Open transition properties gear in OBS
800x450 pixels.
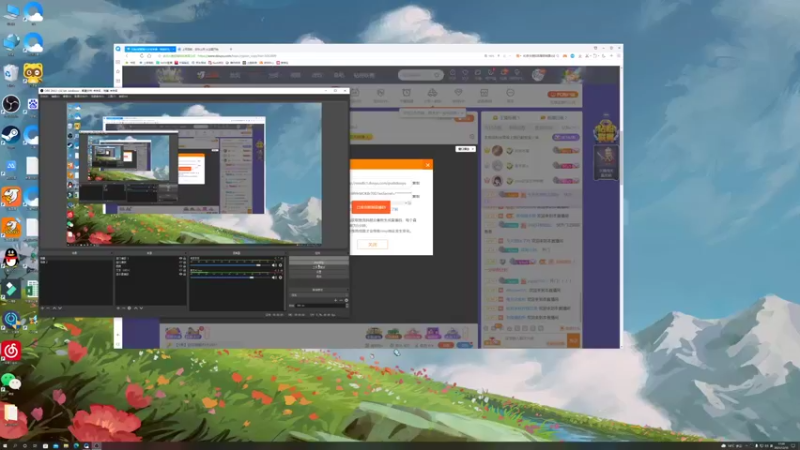pos(346,301)
